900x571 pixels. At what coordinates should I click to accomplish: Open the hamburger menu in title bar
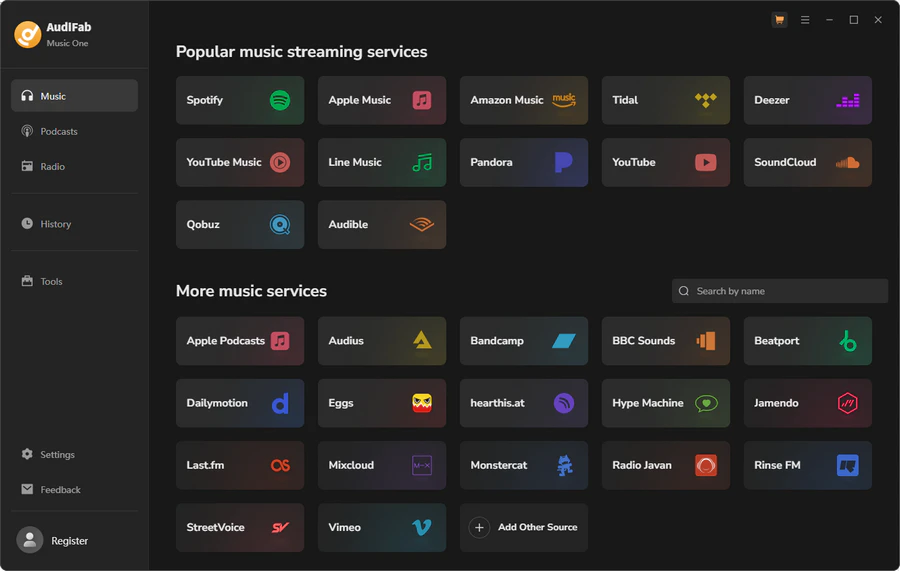pos(805,20)
